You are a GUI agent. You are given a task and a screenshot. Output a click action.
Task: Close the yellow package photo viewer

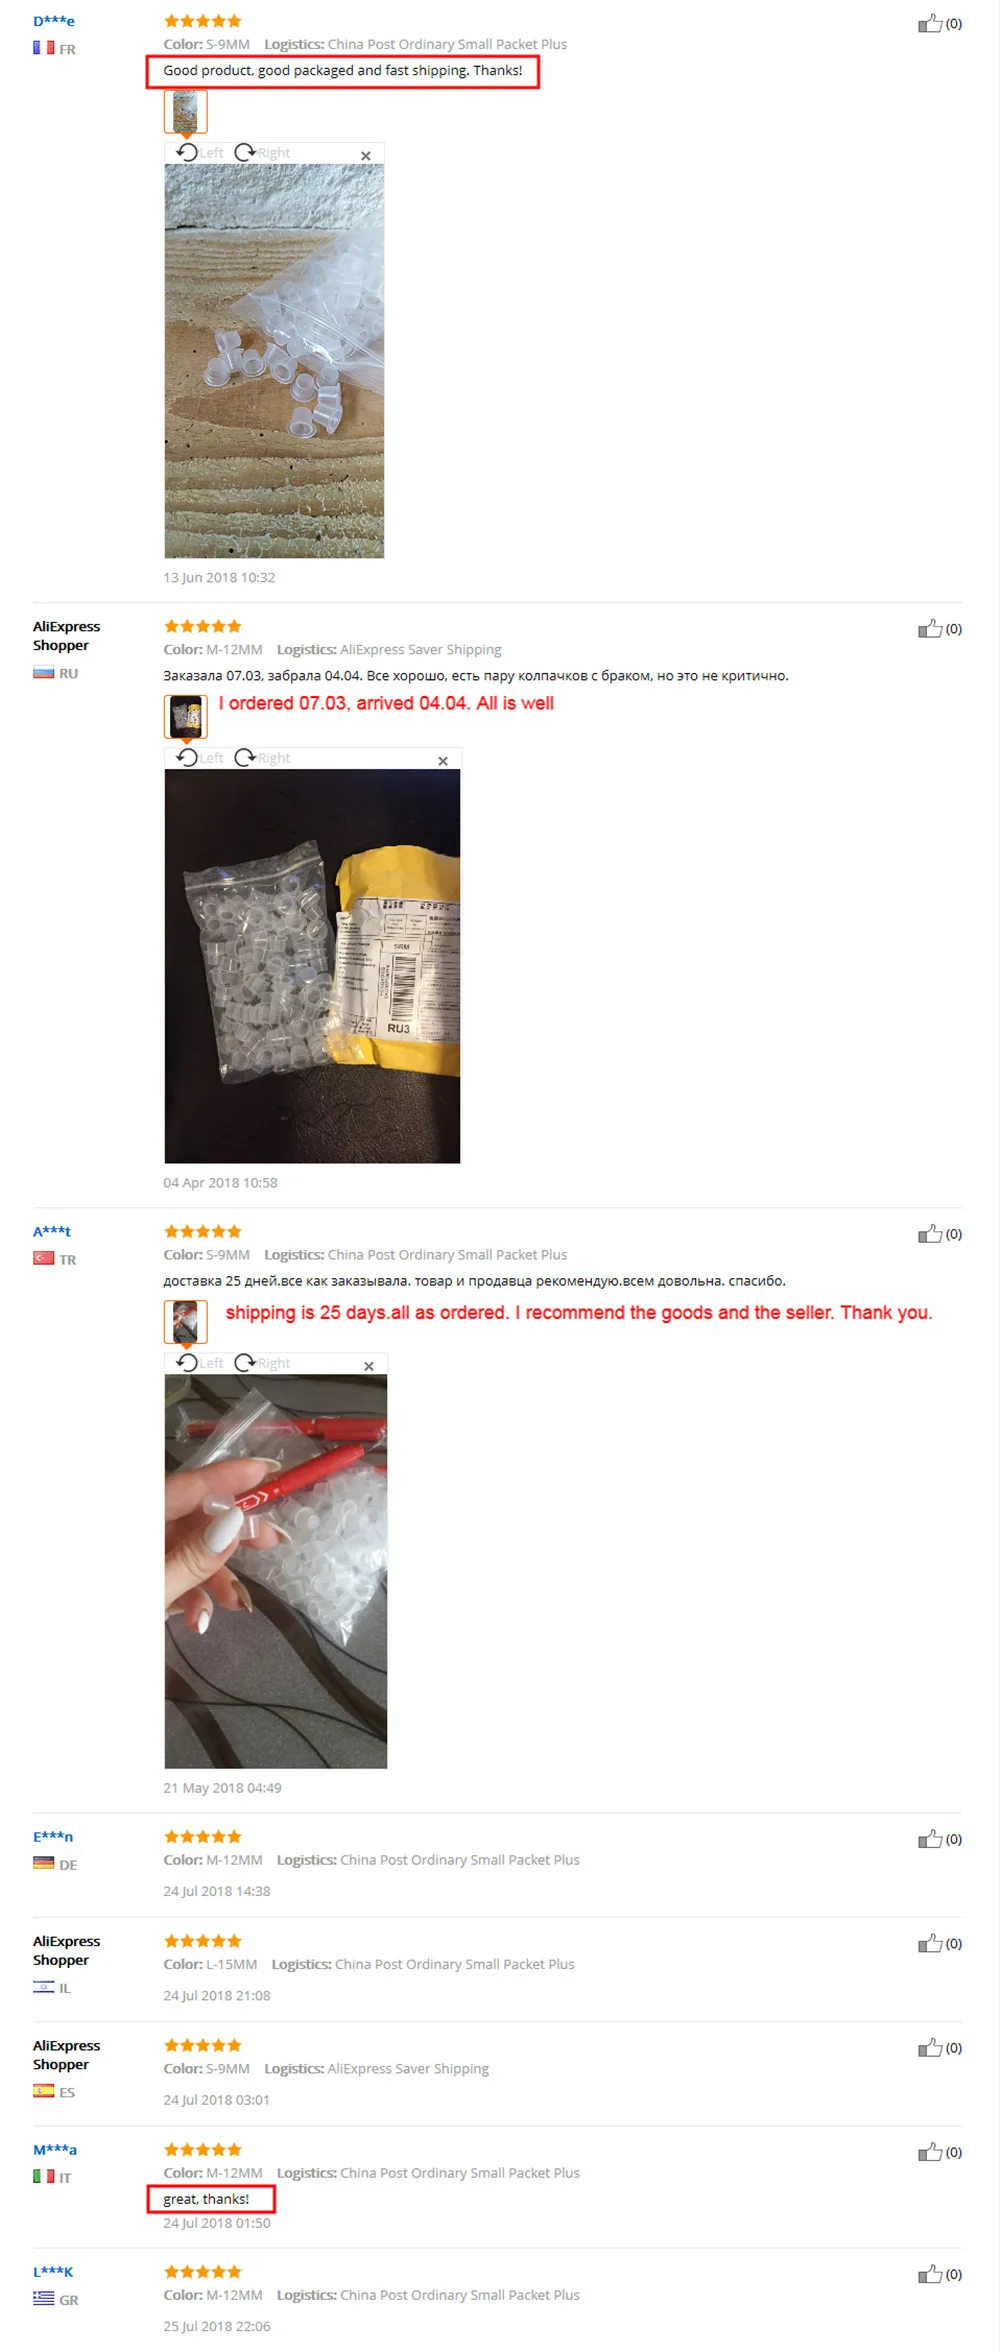point(443,761)
